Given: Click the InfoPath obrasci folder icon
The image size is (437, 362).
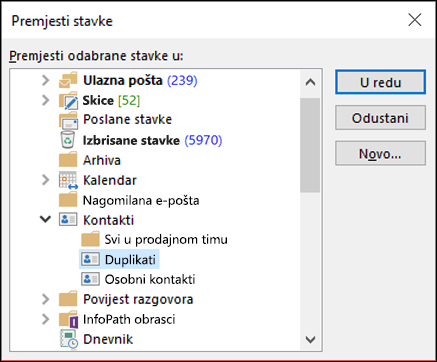Looking at the screenshot, I should coord(68,319).
